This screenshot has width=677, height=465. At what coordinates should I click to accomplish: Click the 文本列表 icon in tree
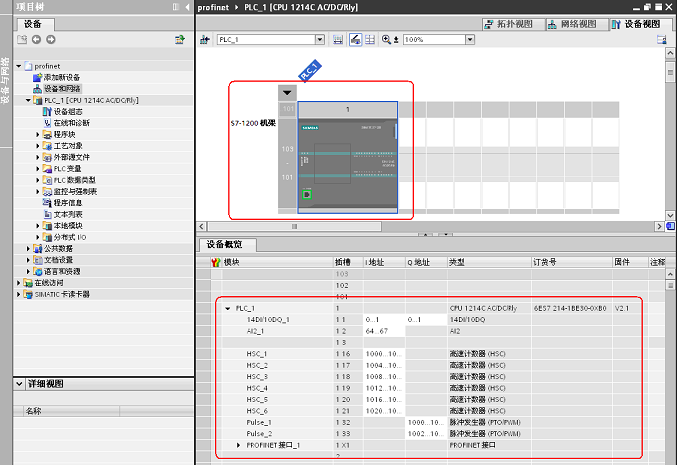pyautogui.click(x=47, y=214)
